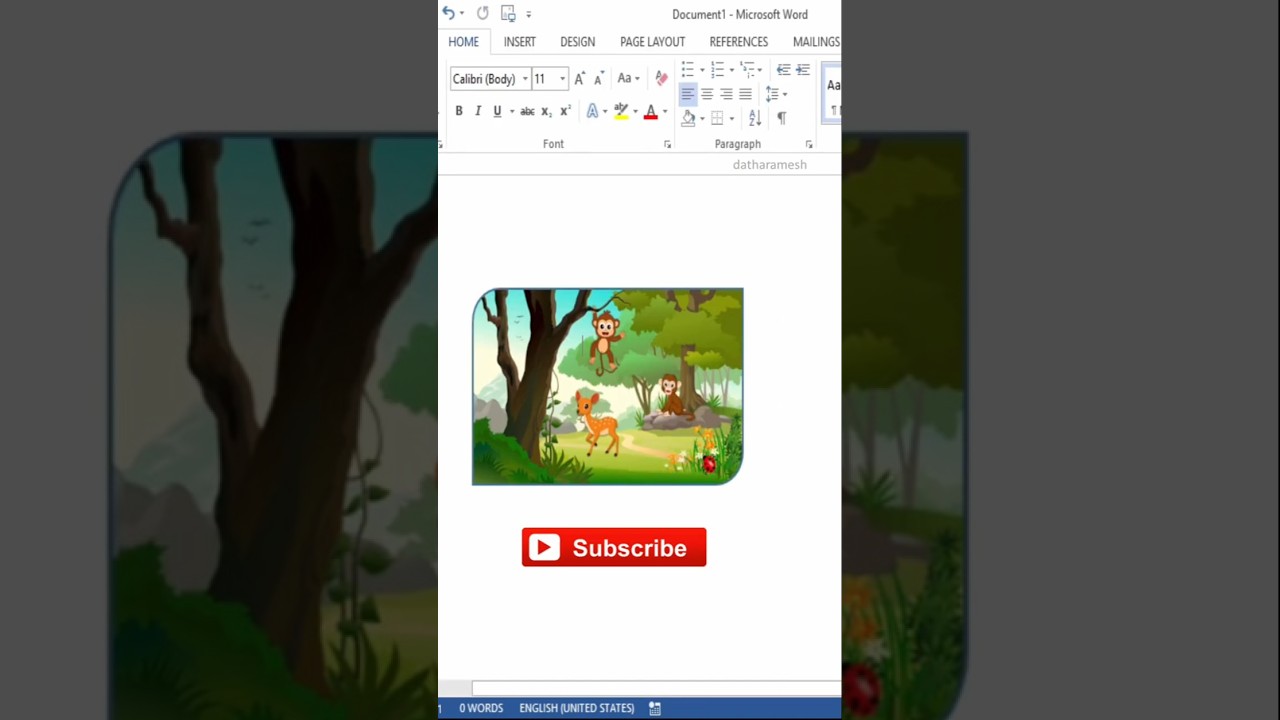Show paragraph marks with pilcrow icon
The width and height of the screenshot is (1280, 720).
click(781, 118)
